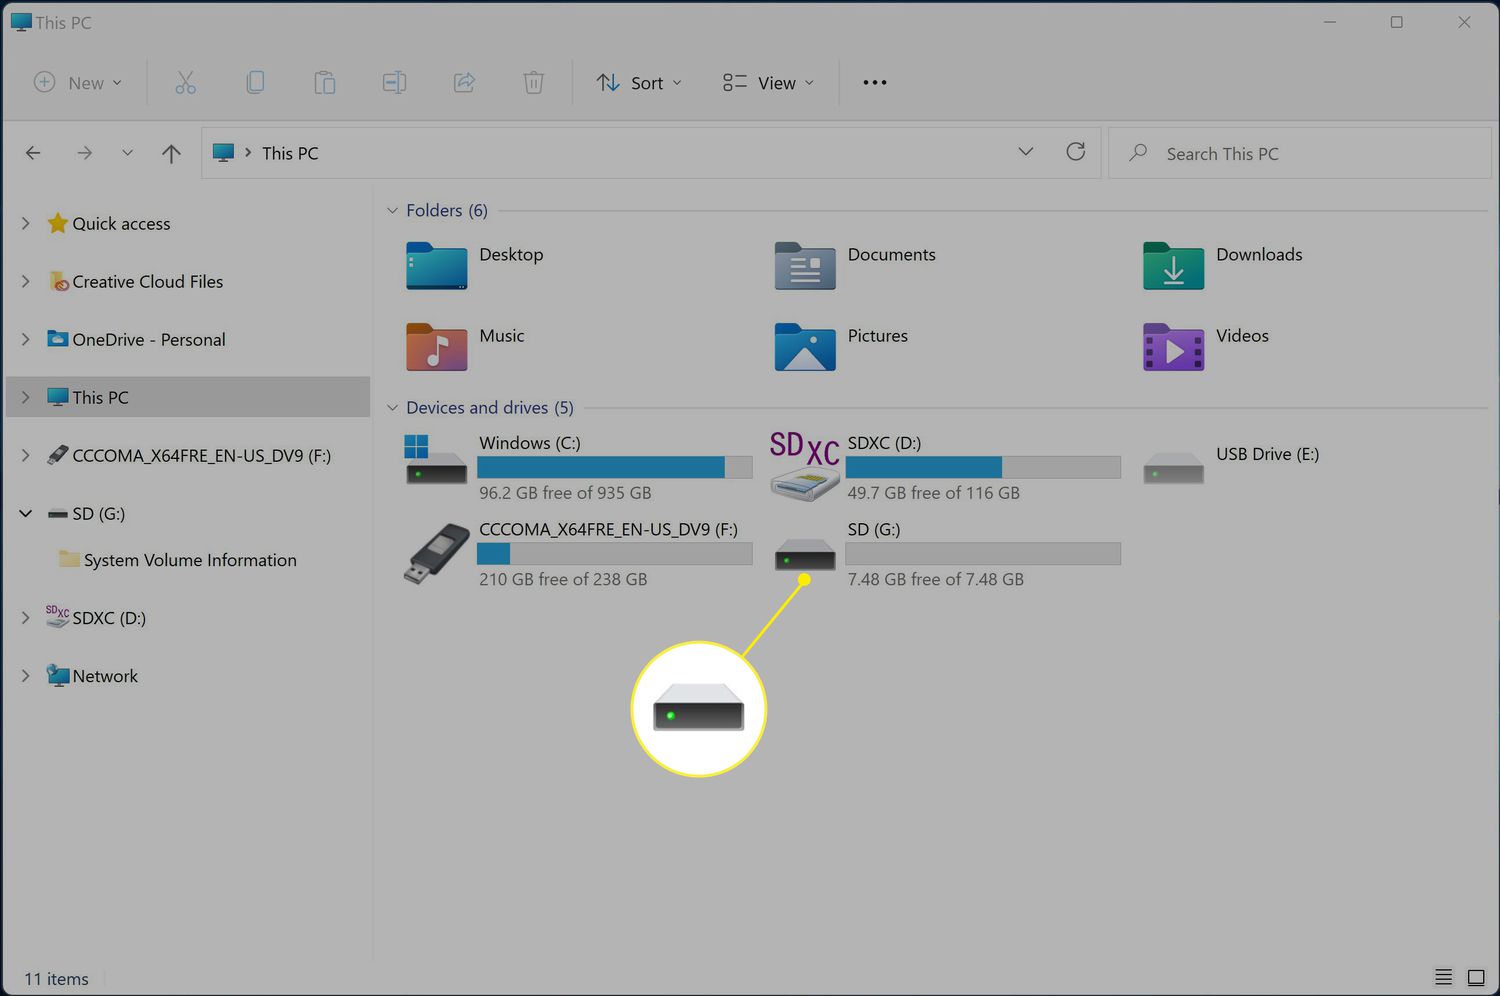
Task: Open the Documents folder icon
Action: click(x=805, y=266)
